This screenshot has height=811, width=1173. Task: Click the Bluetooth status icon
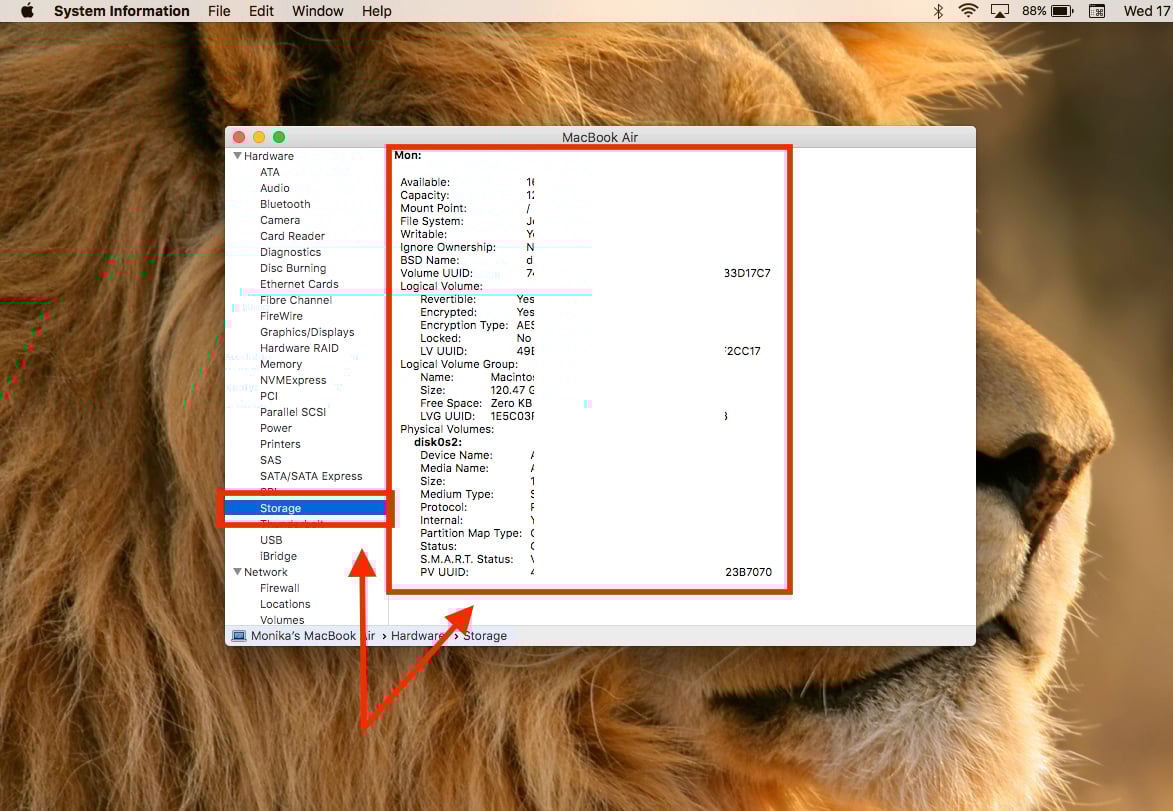coord(938,10)
